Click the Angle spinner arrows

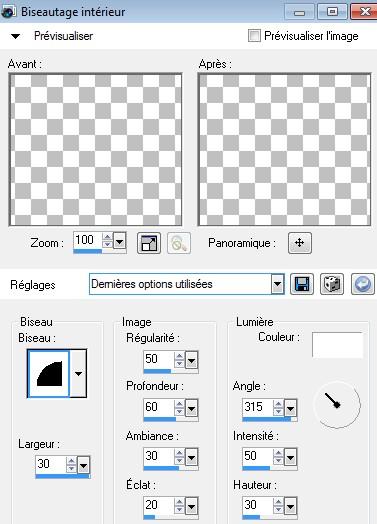coord(278,408)
